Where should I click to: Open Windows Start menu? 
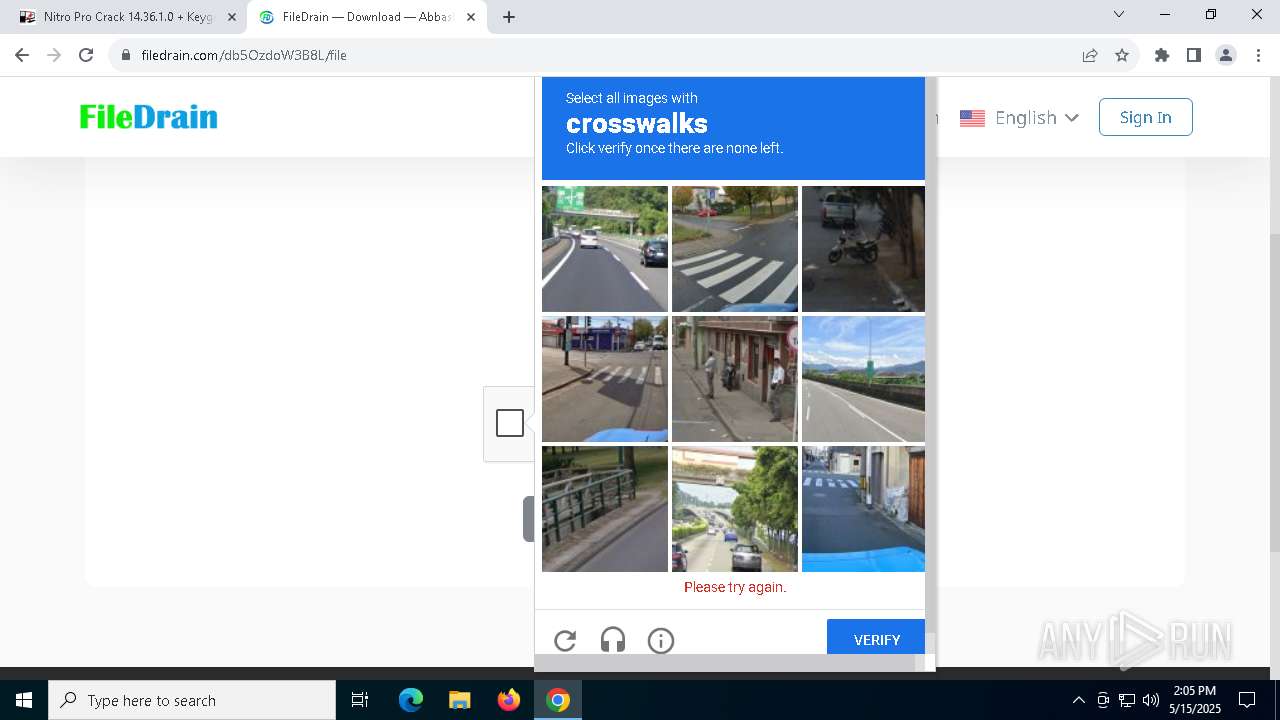point(24,700)
